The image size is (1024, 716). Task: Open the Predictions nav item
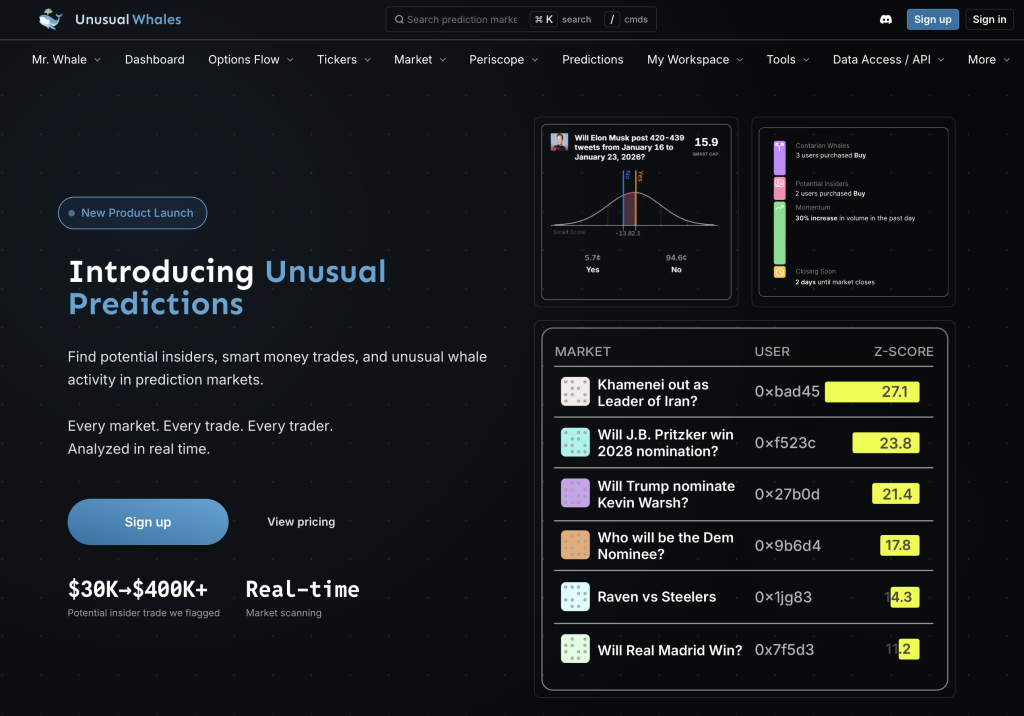tap(592, 59)
